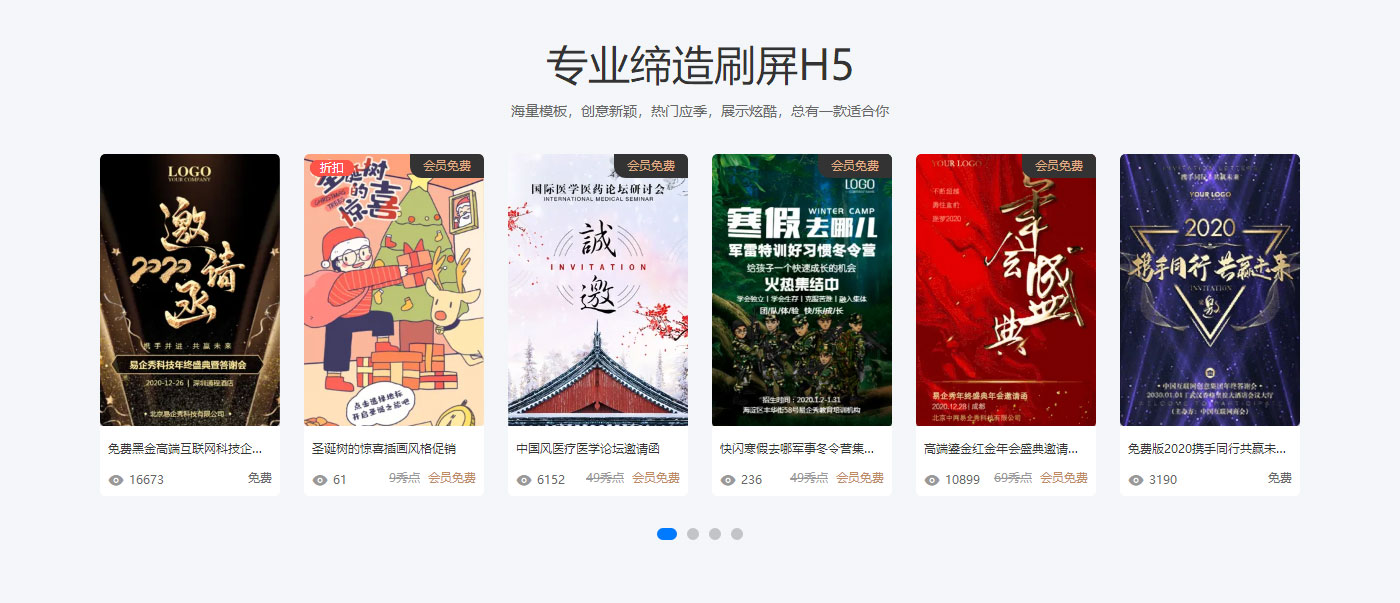
Task: Select the first active carousel page dot
Action: click(667, 534)
